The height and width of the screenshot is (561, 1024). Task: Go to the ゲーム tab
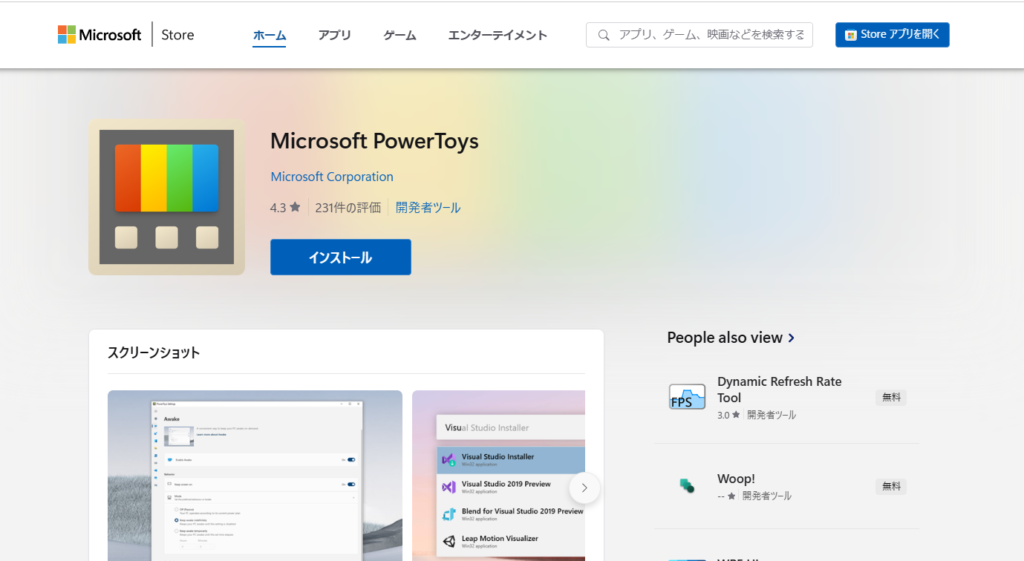coord(400,35)
